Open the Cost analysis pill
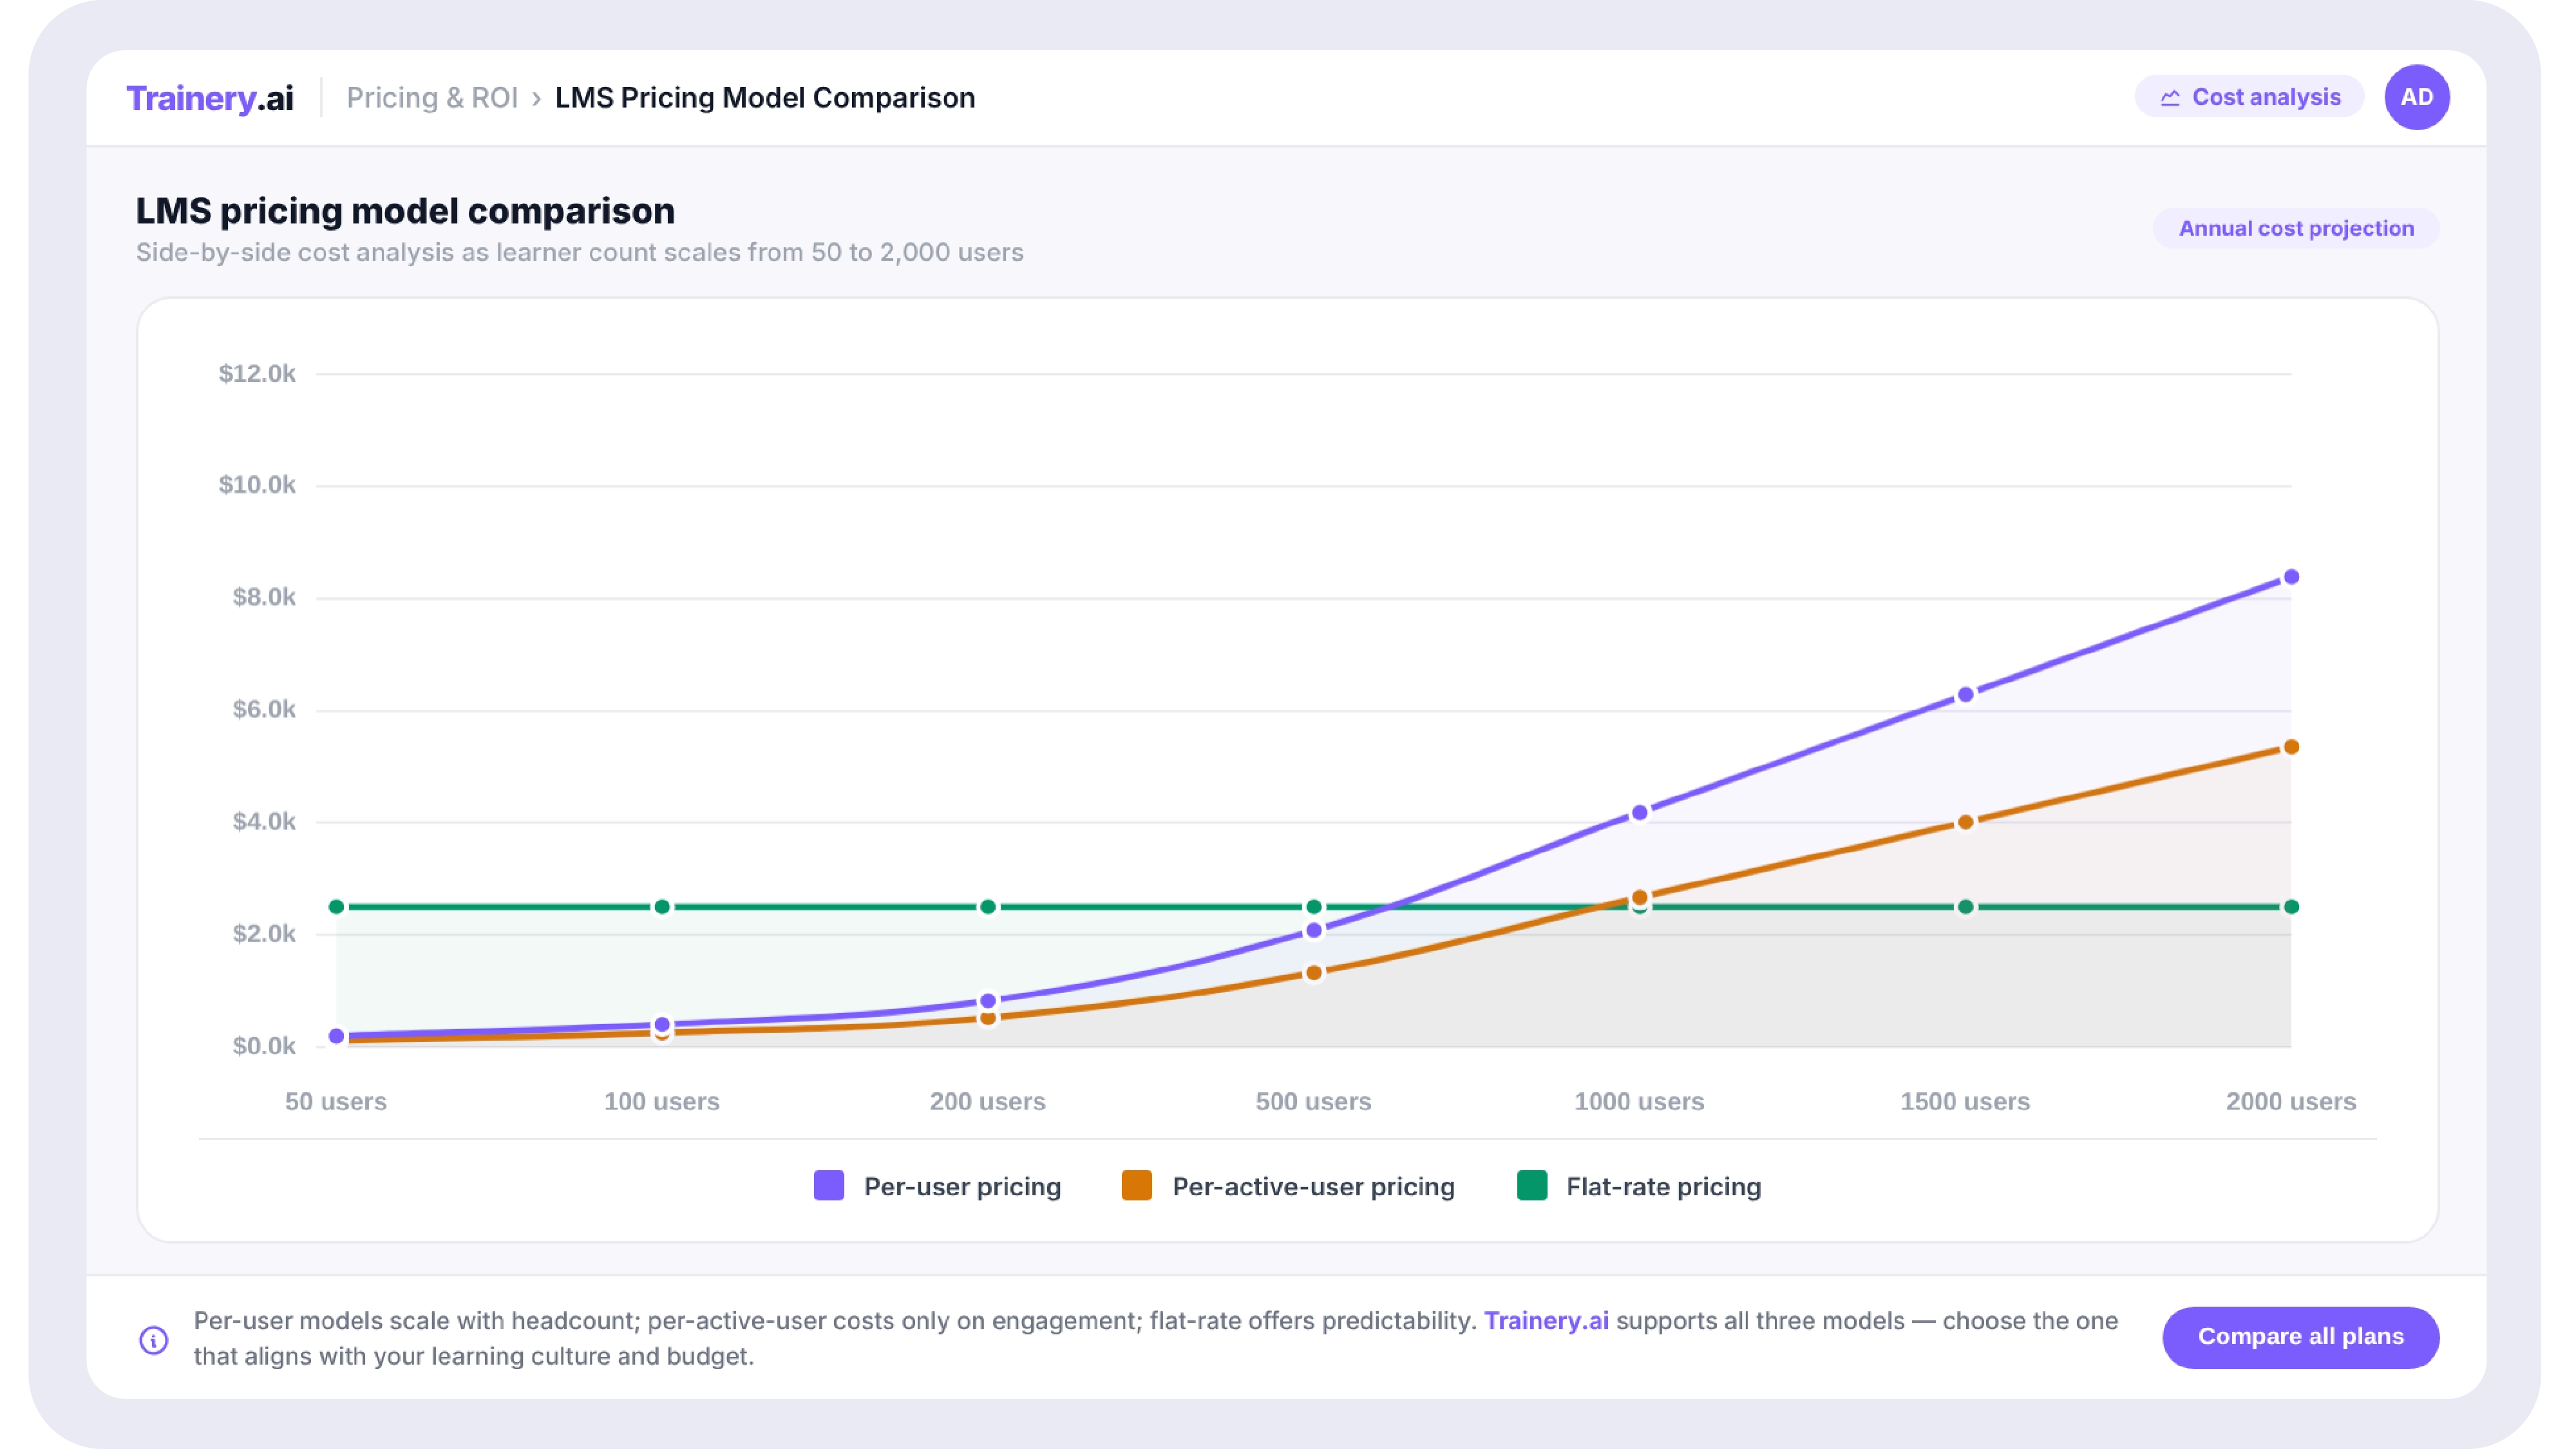 2249,97
